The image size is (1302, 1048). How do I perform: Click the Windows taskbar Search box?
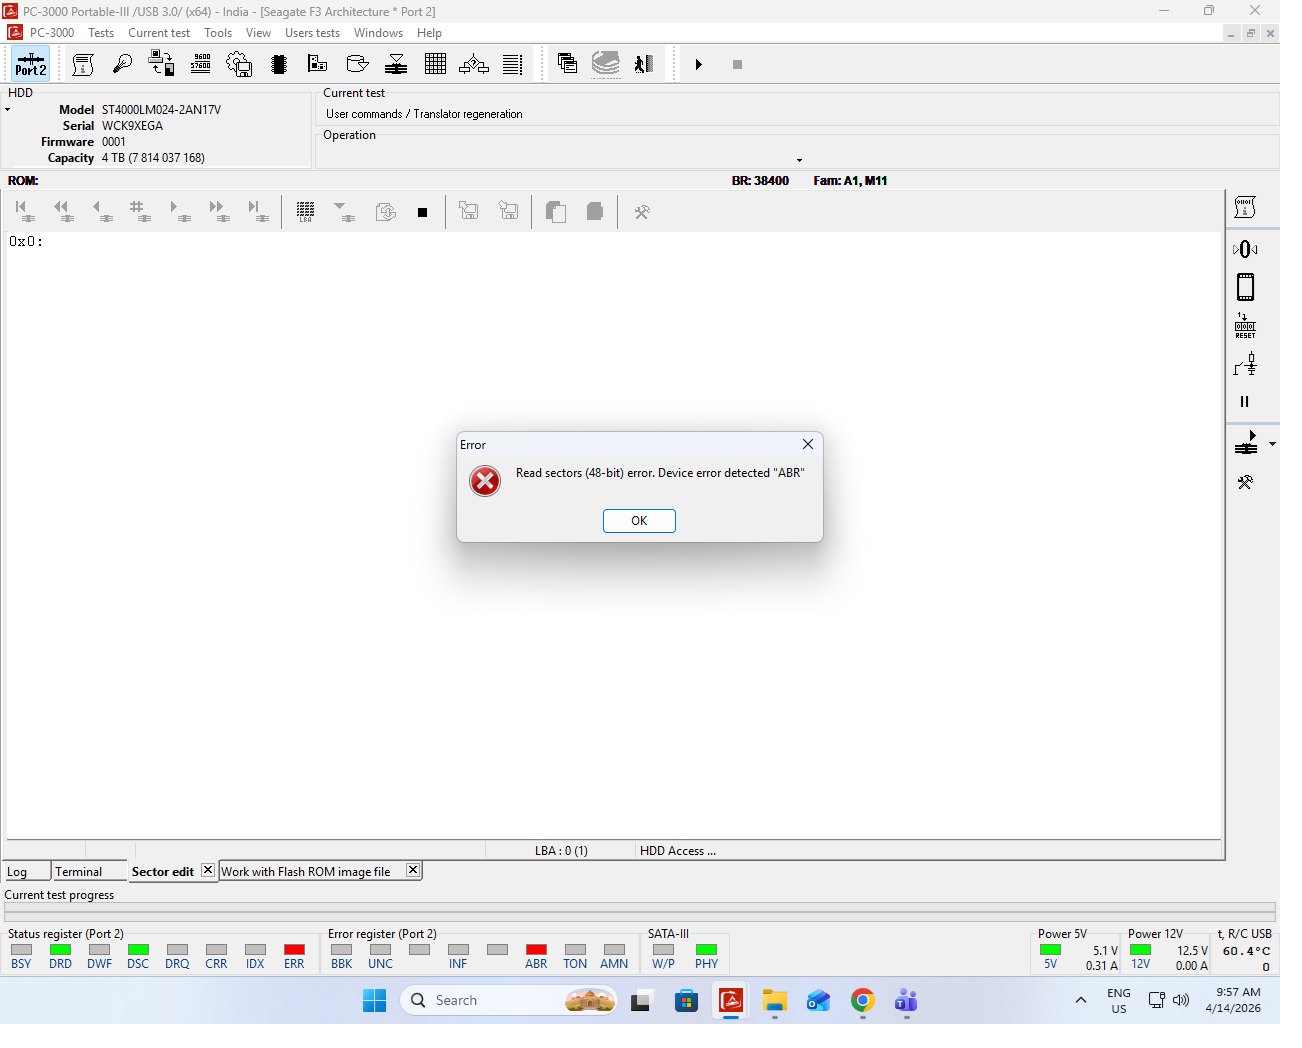point(509,1000)
